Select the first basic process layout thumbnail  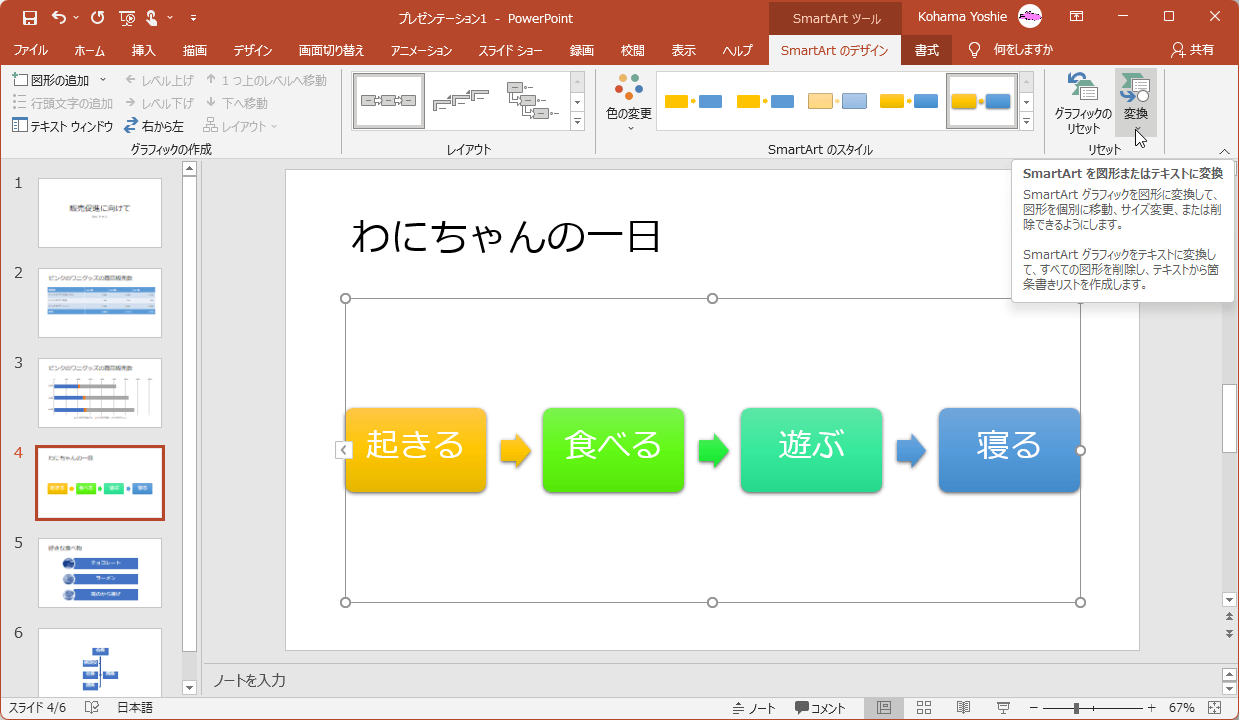click(388, 101)
